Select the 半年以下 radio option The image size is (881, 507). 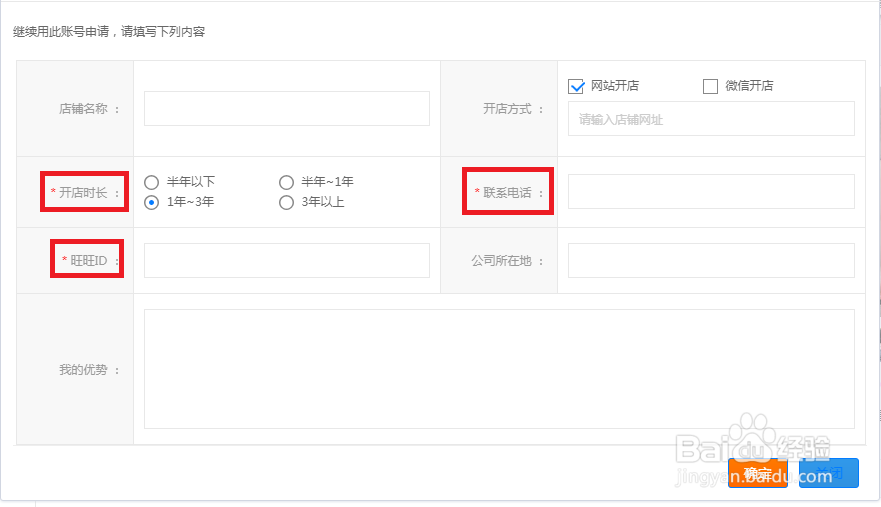(x=151, y=182)
